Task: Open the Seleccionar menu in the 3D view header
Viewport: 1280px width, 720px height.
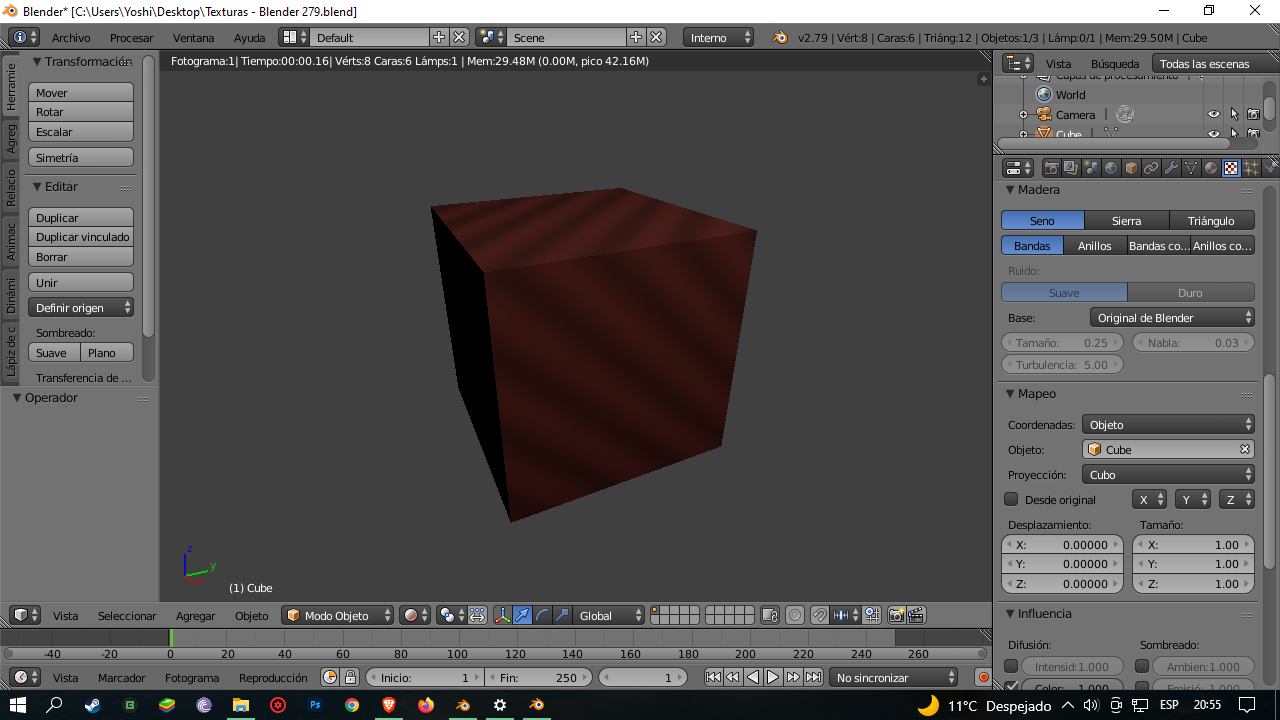Action: (x=127, y=616)
